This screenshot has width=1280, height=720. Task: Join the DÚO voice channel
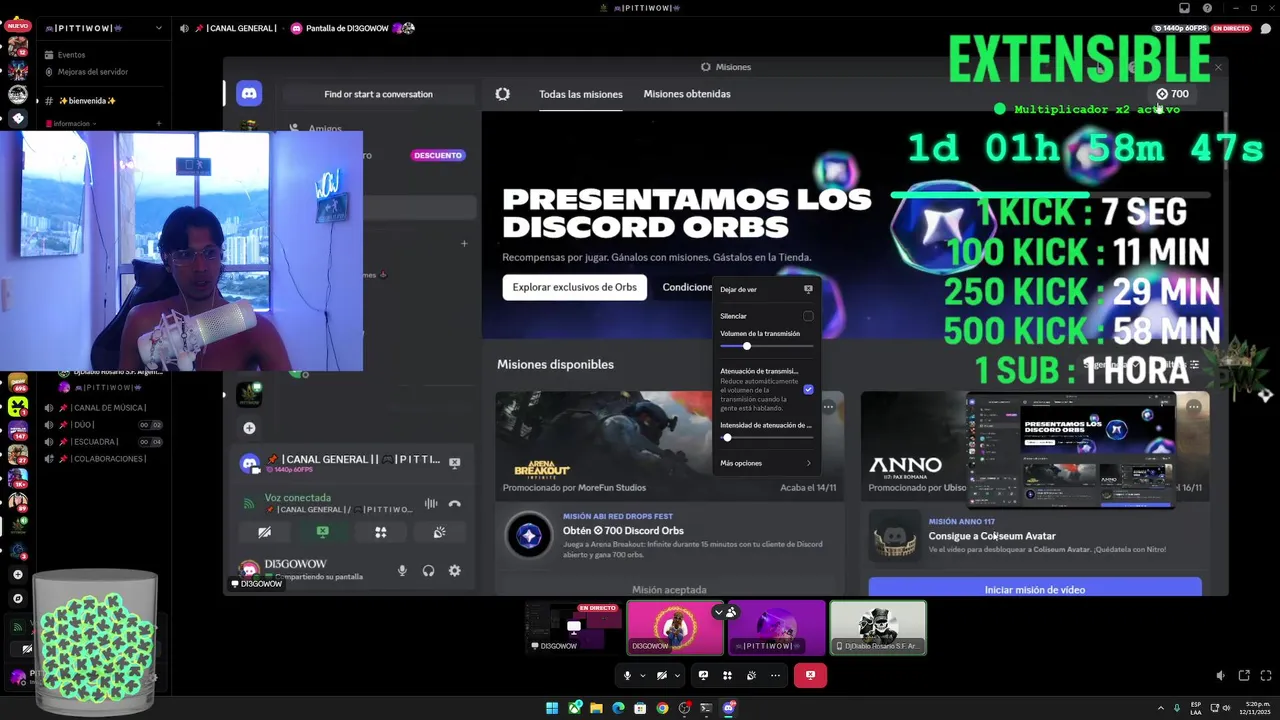coord(103,425)
